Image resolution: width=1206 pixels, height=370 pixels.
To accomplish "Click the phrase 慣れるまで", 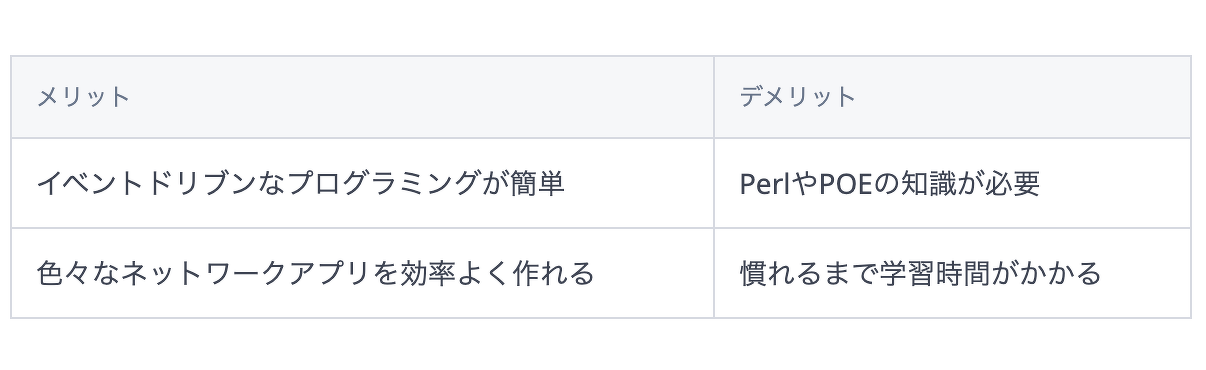I will pos(809,273).
